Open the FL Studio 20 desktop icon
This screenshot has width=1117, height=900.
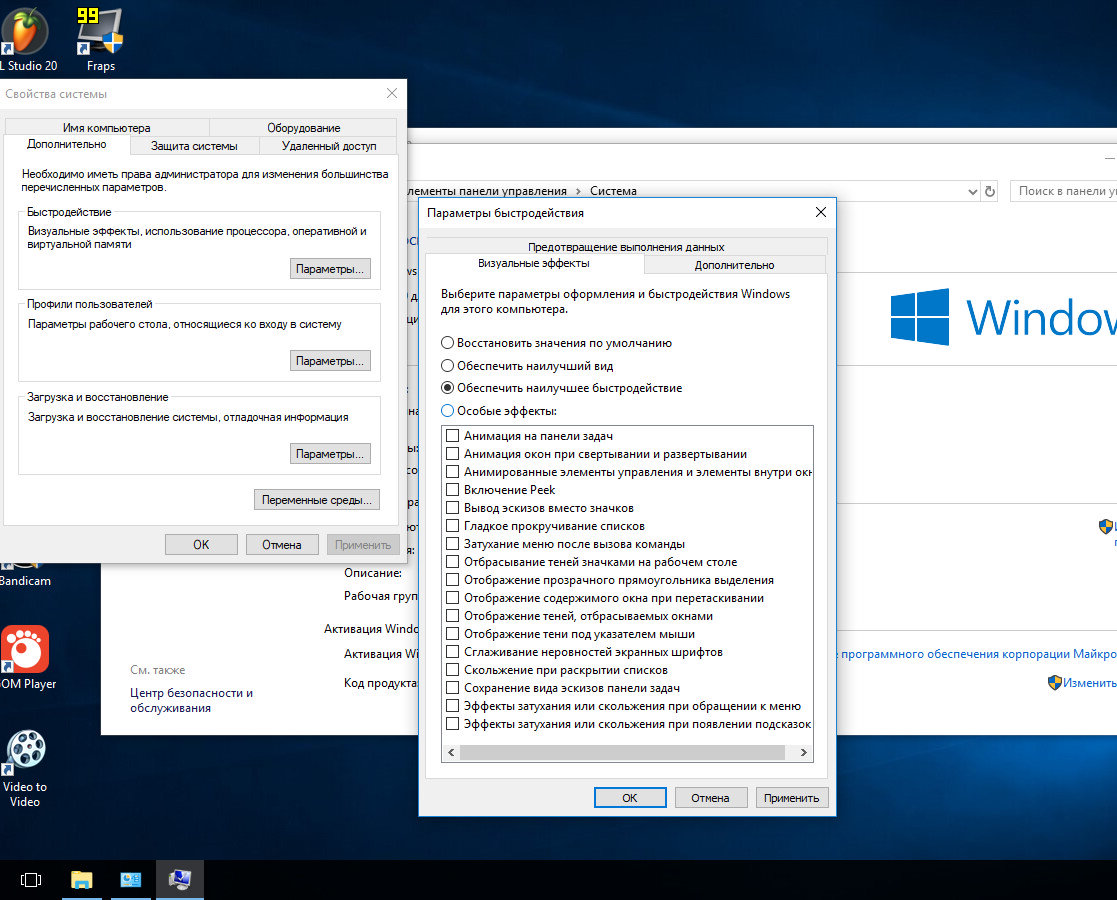click(x=27, y=39)
